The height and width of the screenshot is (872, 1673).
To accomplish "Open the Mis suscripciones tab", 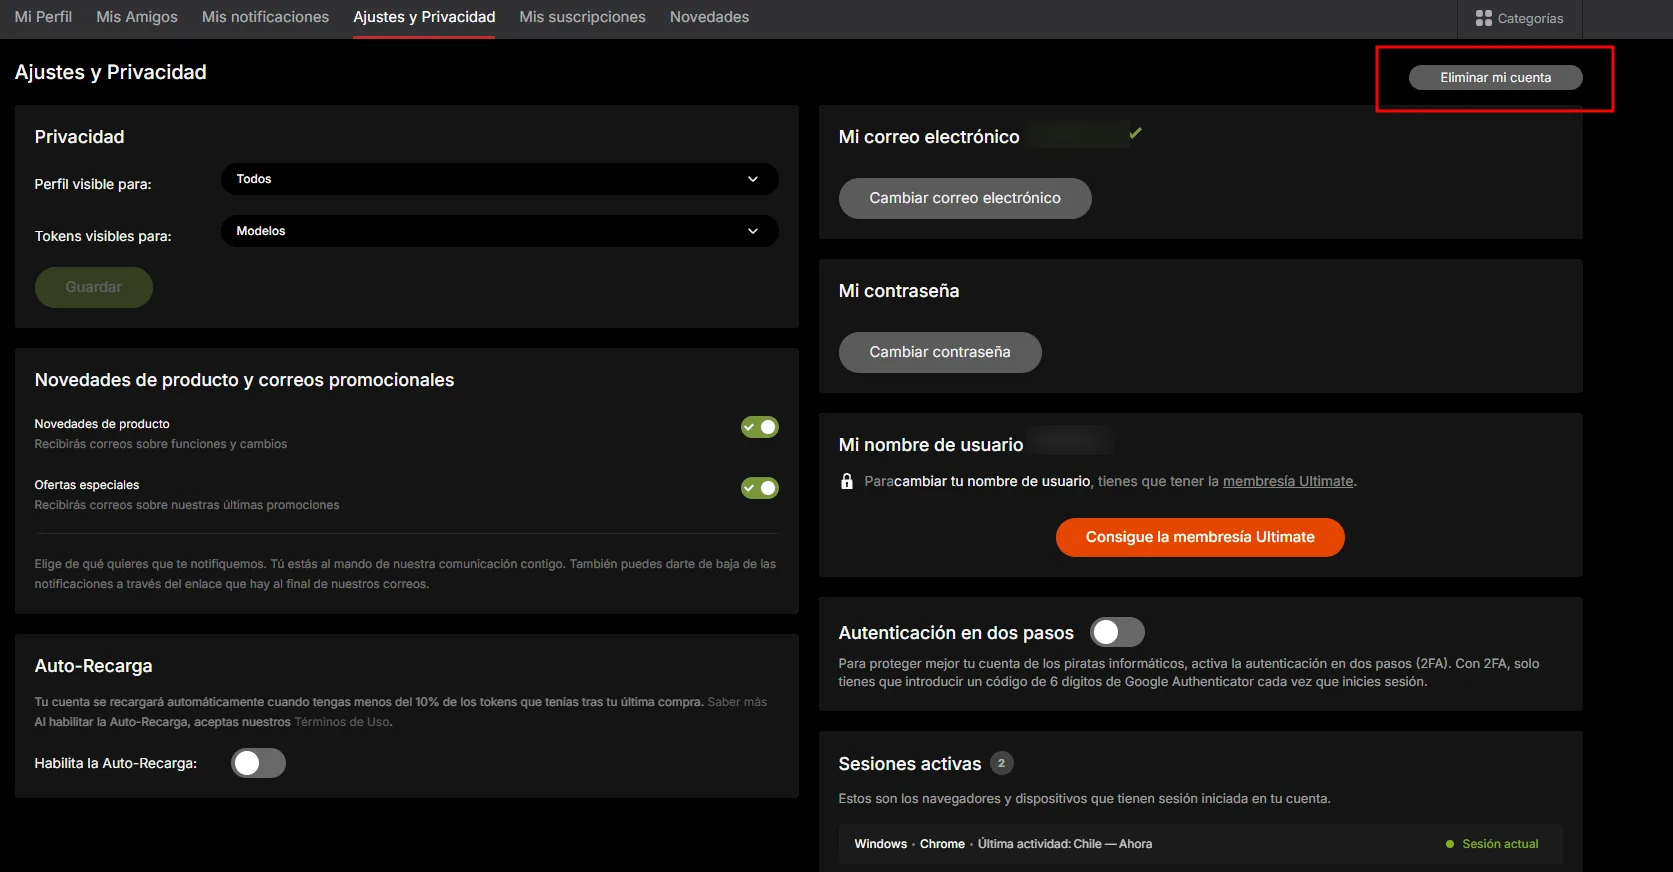I will click(582, 17).
